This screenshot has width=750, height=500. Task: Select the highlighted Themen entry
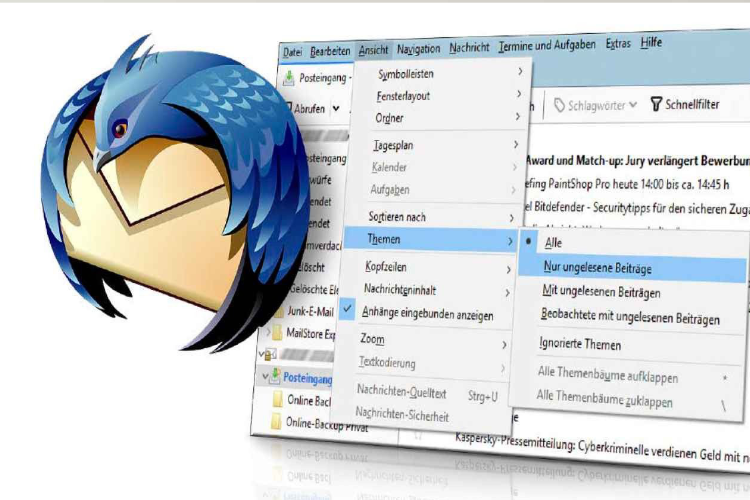(430, 239)
